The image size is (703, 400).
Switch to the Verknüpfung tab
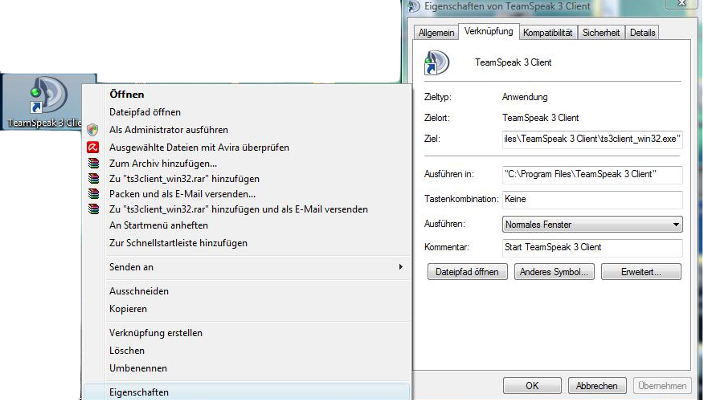click(489, 31)
